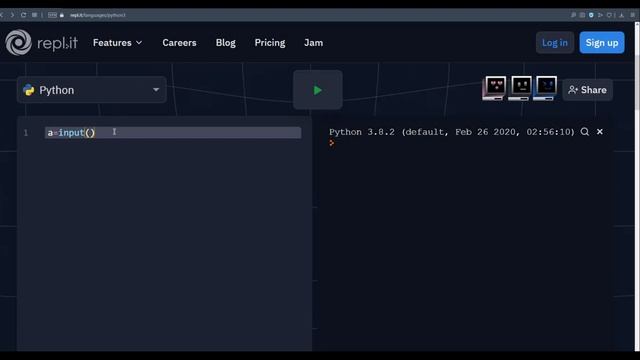Open the Pricing page
The height and width of the screenshot is (360, 640).
tap(270, 42)
